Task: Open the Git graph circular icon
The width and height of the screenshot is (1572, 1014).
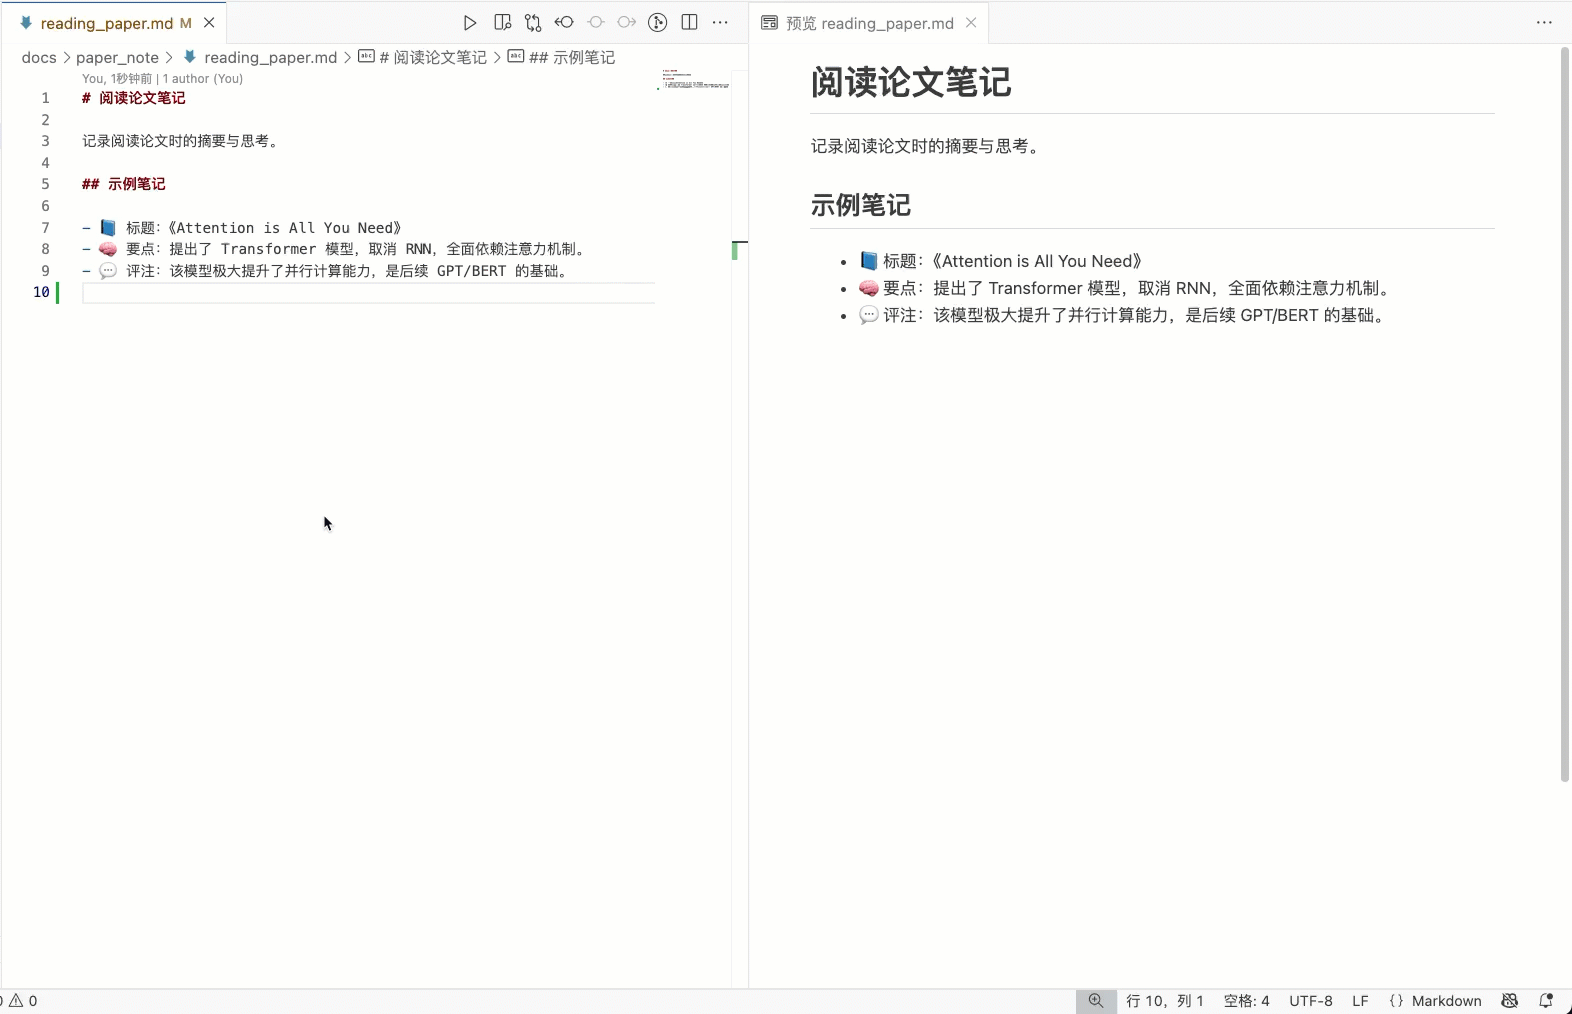Action: (658, 23)
